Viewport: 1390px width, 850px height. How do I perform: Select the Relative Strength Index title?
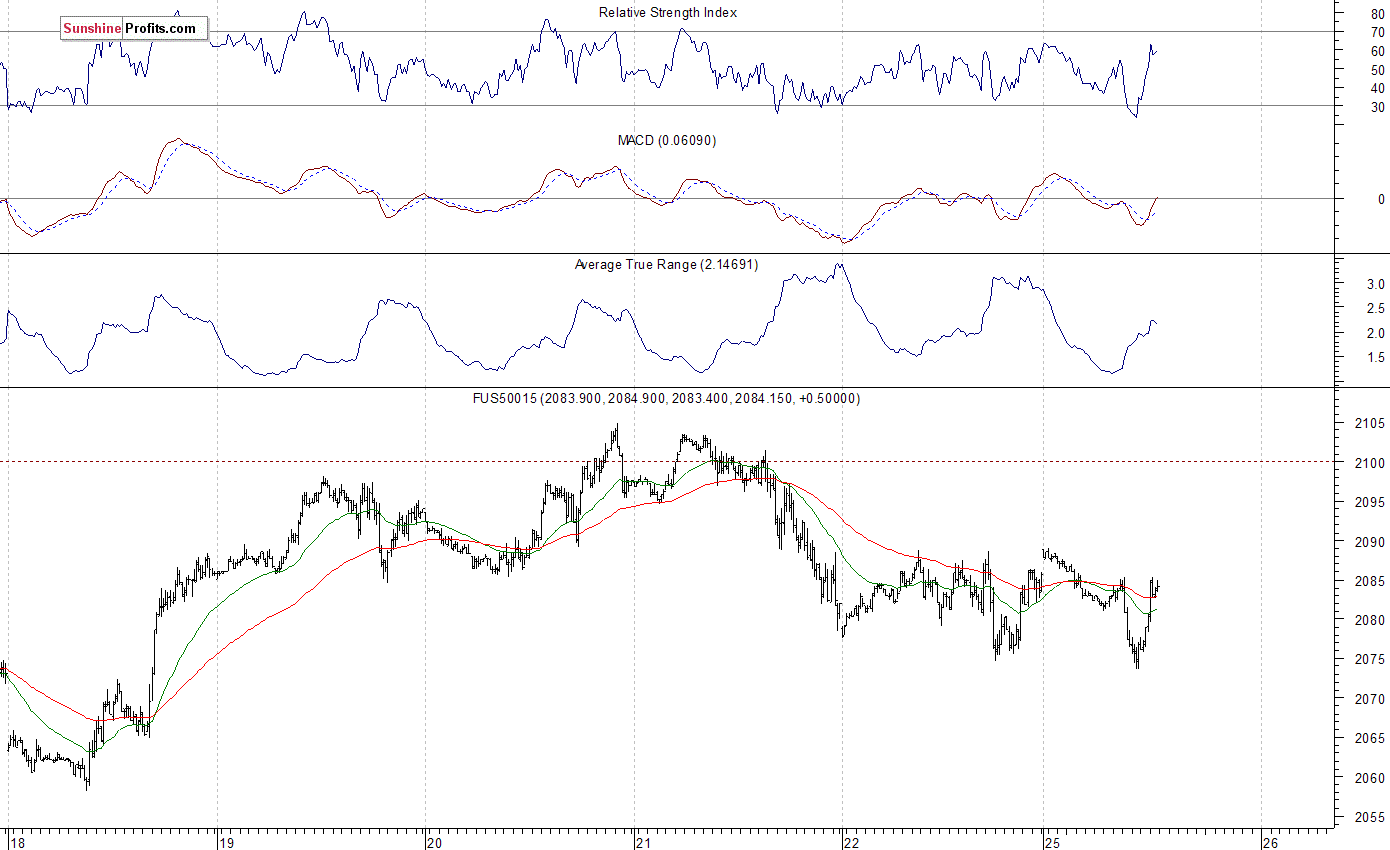click(668, 13)
